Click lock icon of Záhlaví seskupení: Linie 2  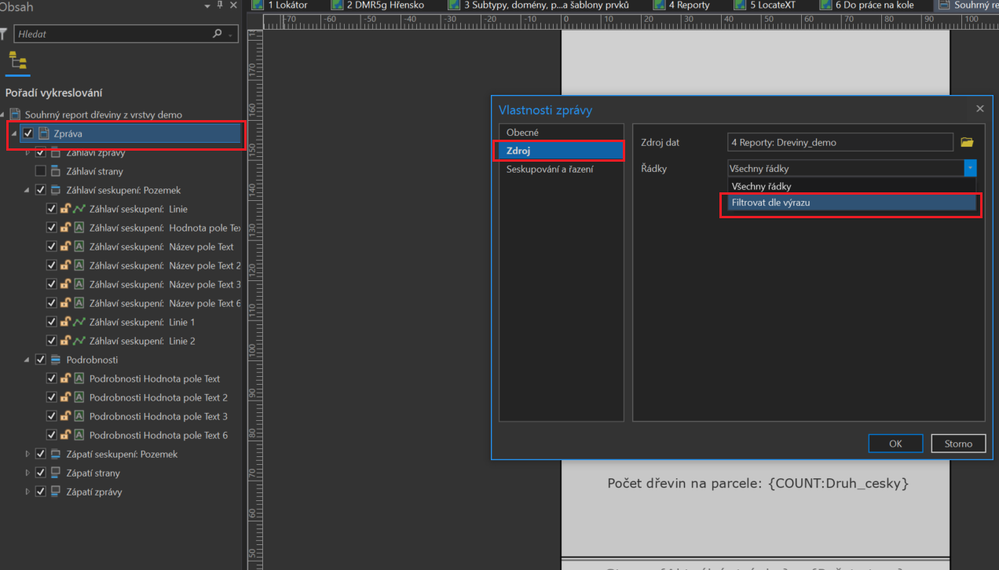coord(65,341)
